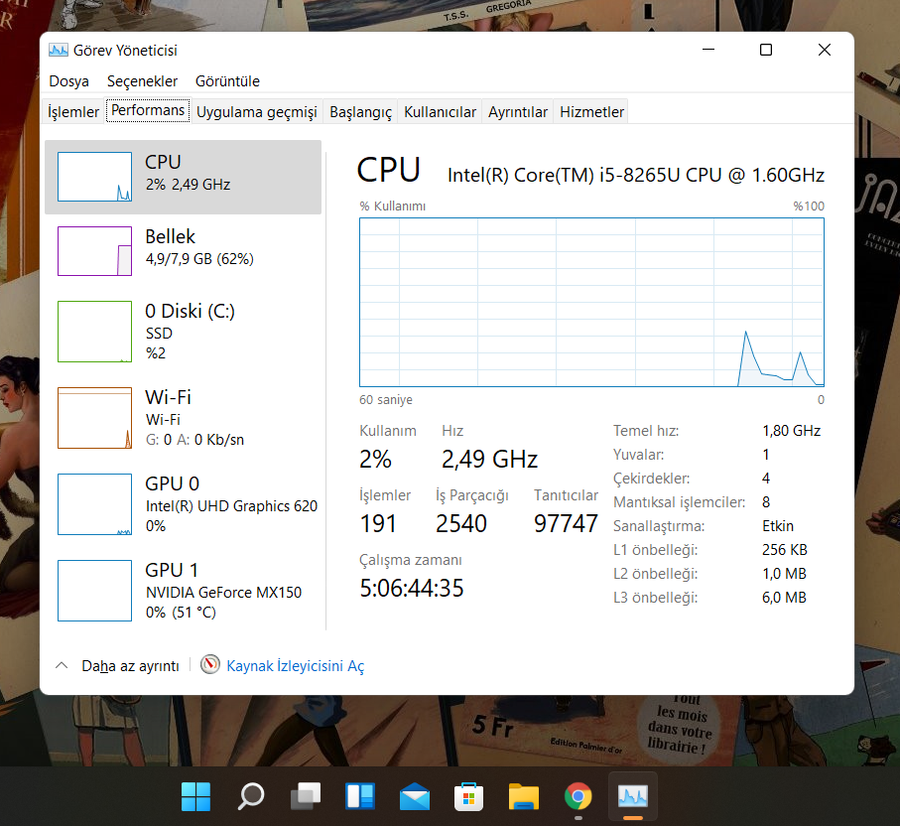Launch Google Chrome from the taskbar
900x826 pixels.
pyautogui.click(x=578, y=796)
